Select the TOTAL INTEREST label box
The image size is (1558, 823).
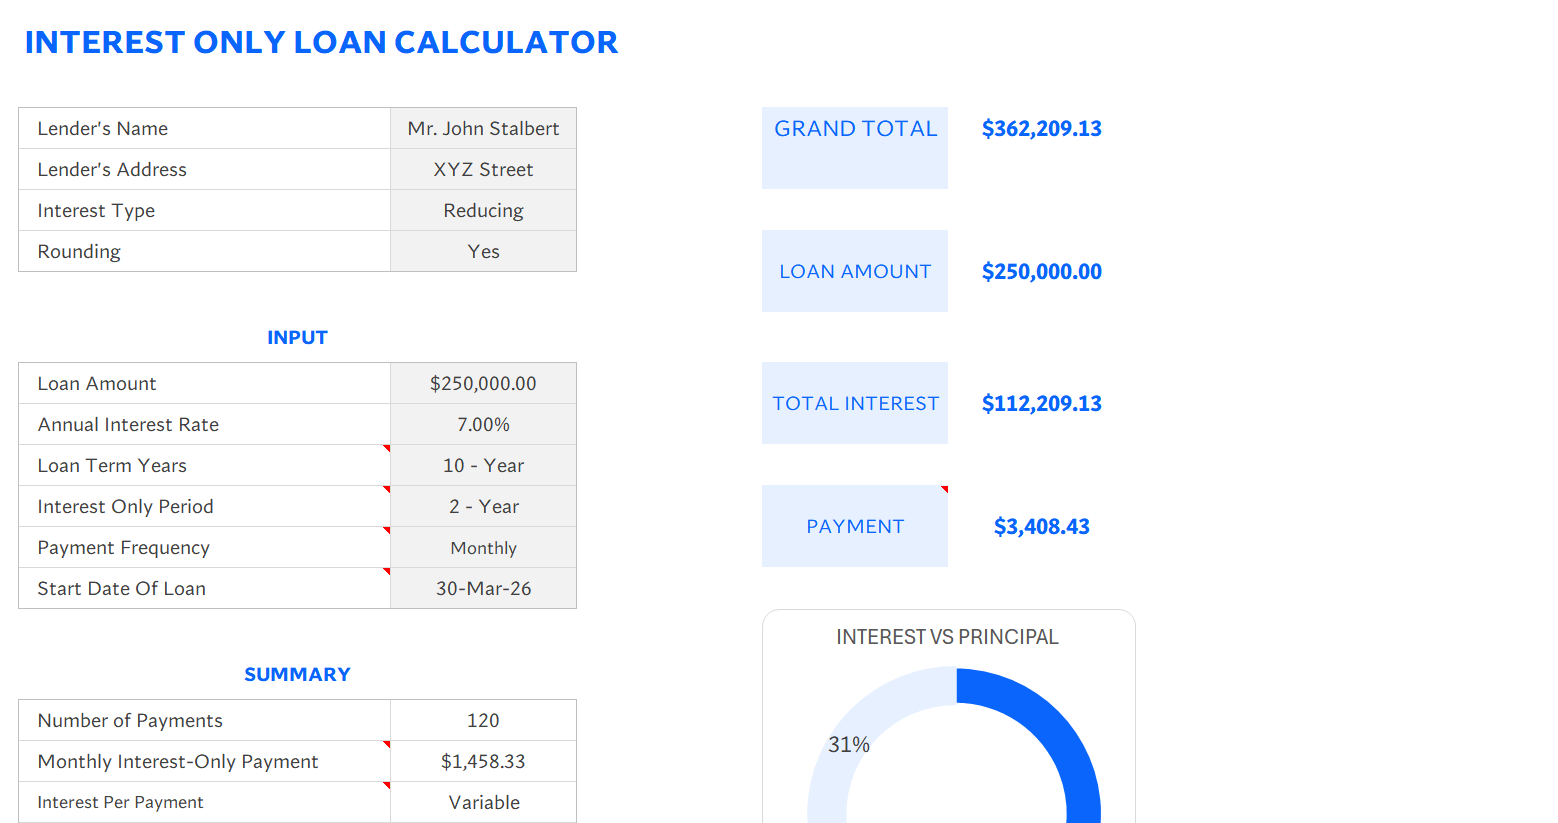click(855, 403)
